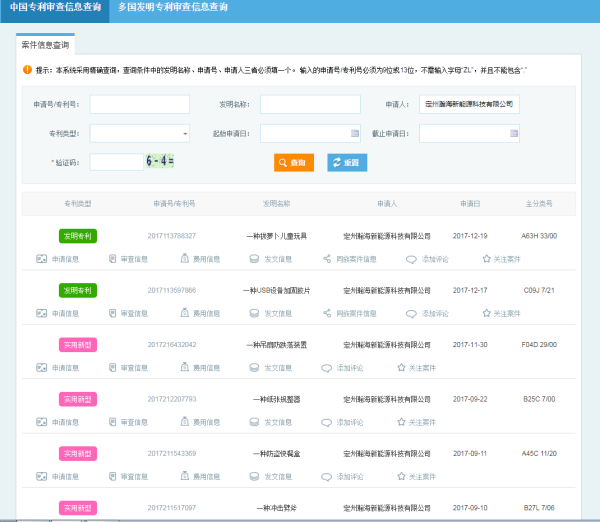
Task: Expand the 专利类型 dropdown
Action: [x=185, y=133]
